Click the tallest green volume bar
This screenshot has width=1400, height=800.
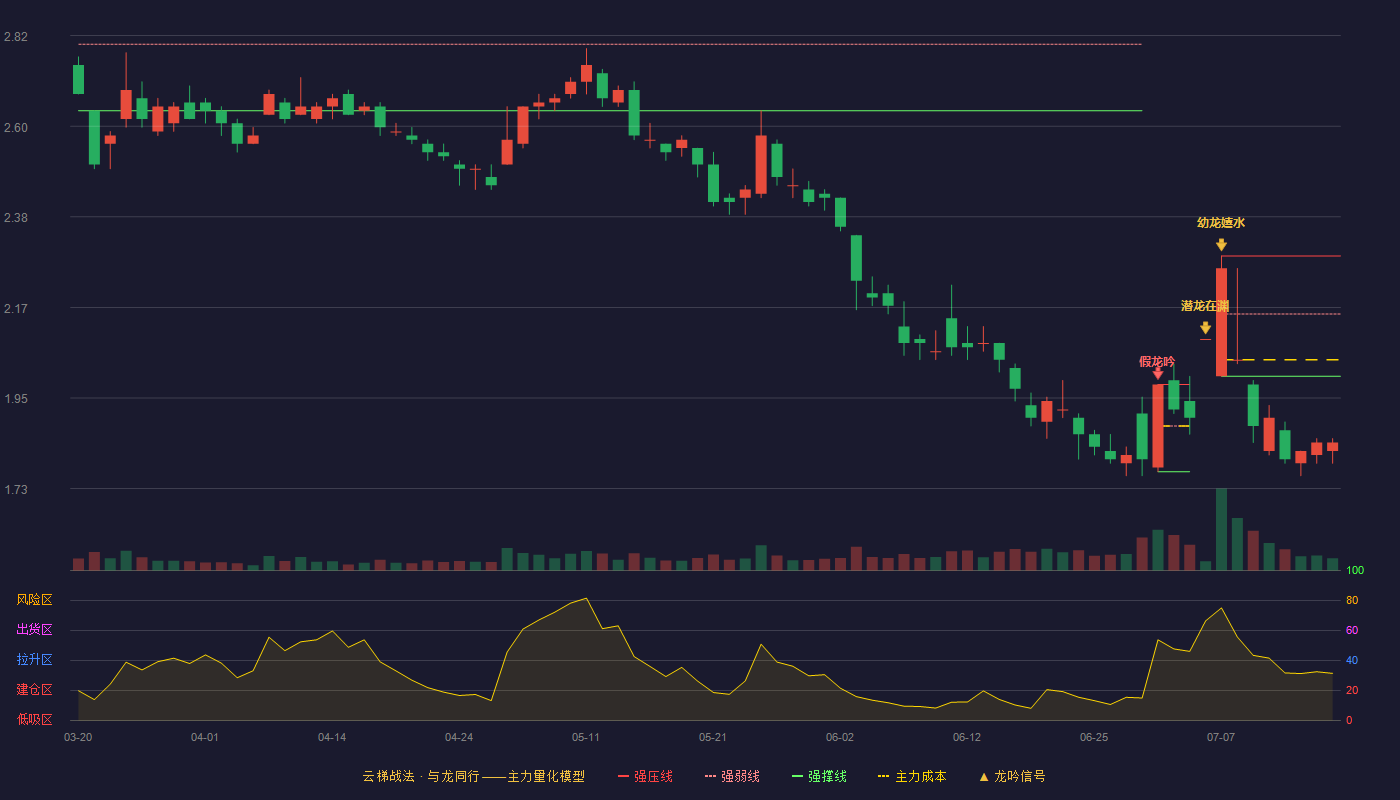pos(1221,529)
